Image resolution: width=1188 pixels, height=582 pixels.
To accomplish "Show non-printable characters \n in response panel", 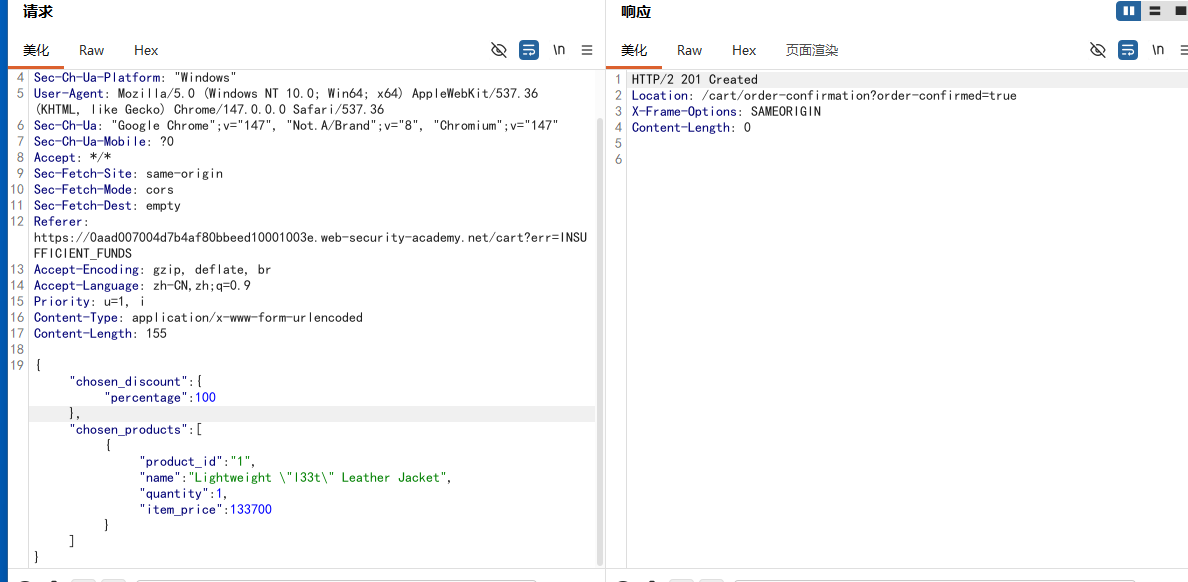I will [1158, 50].
